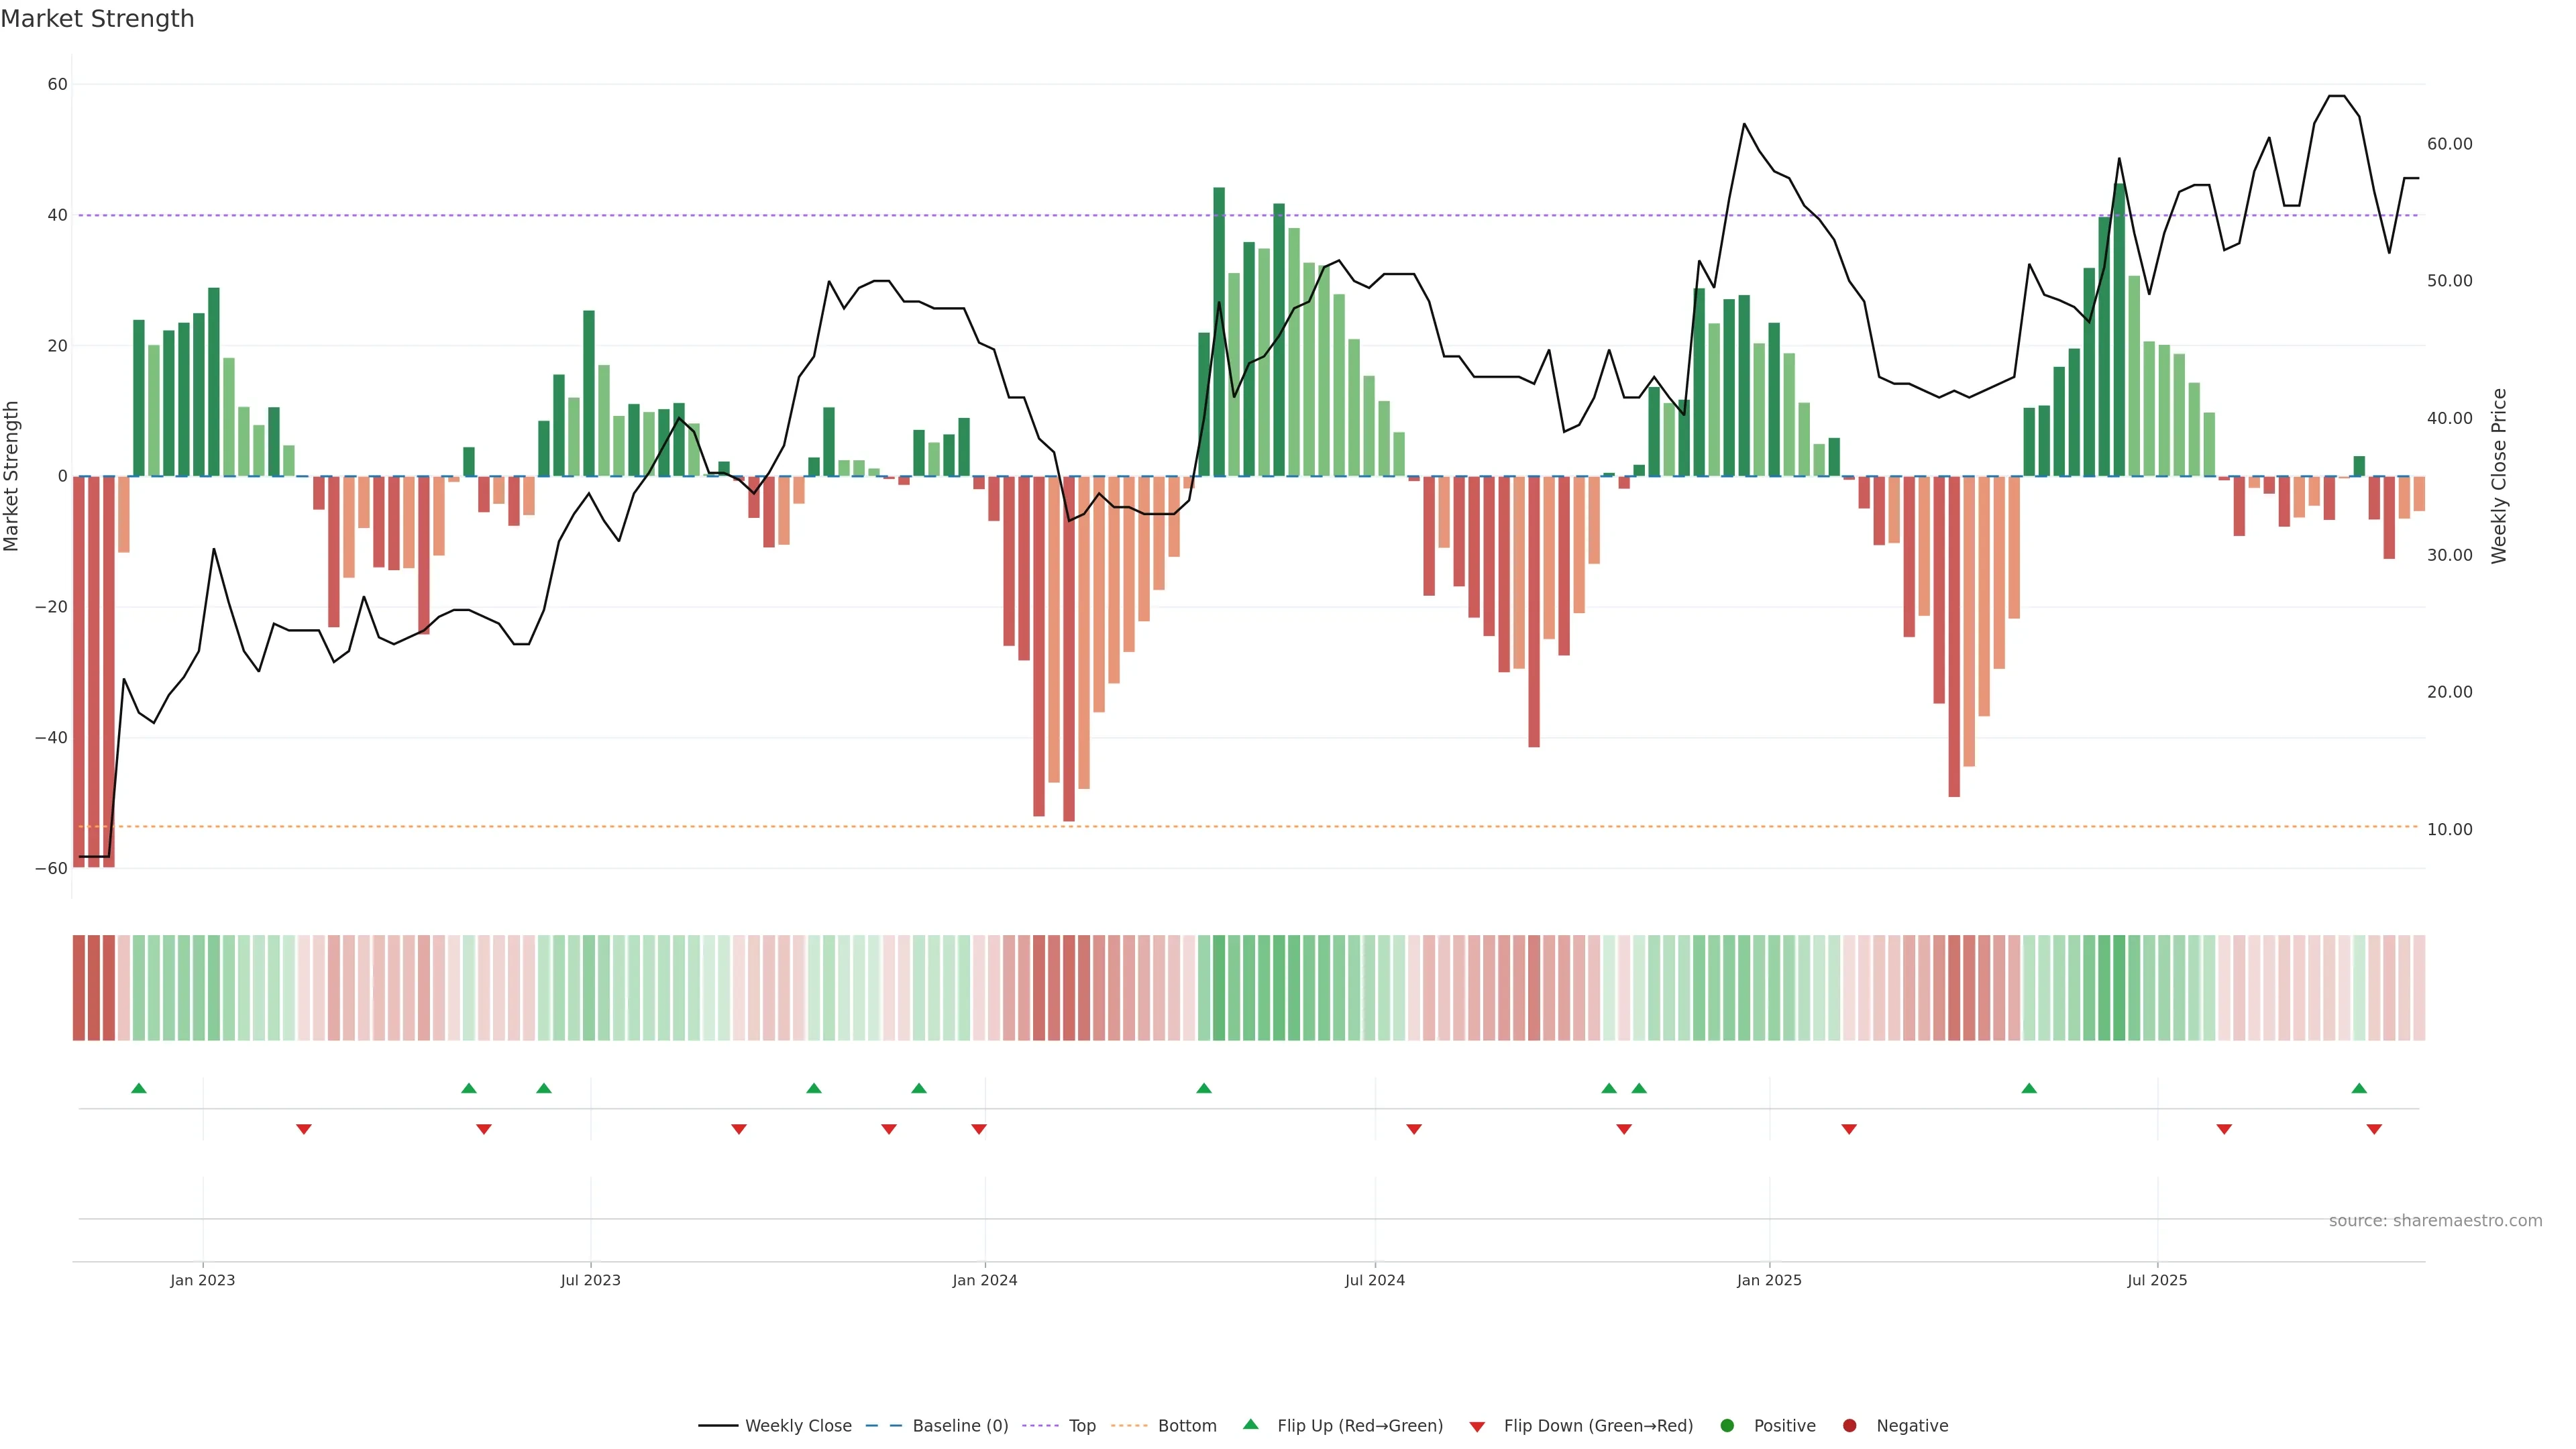Click the red Negative circle in legend

coord(1849,1426)
